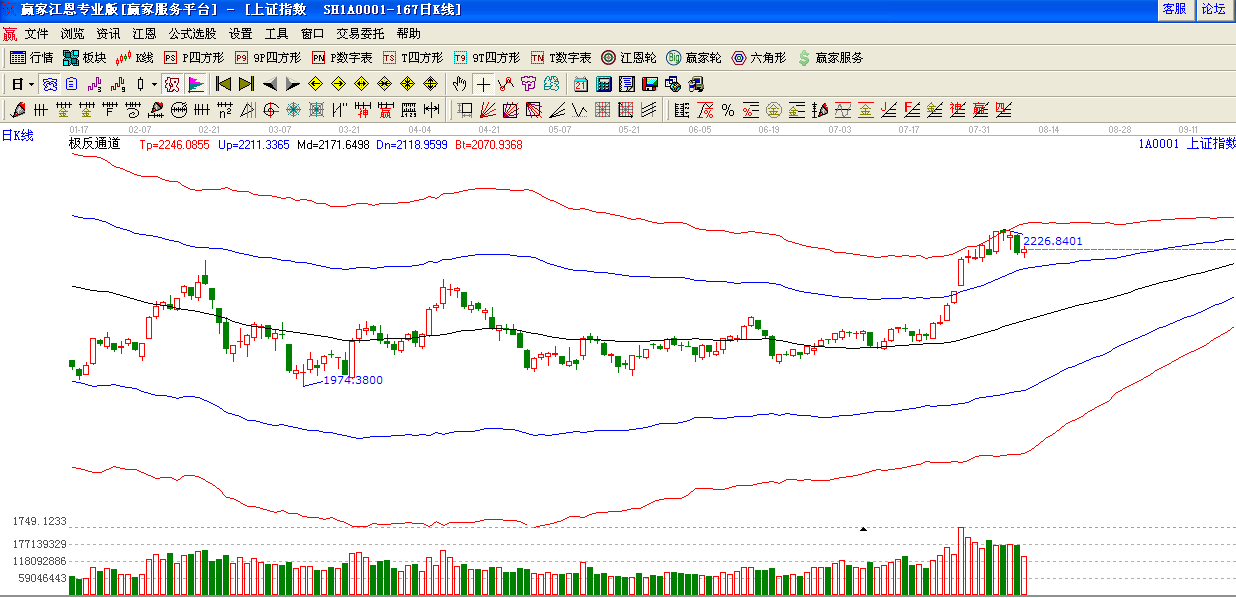1236x598 pixels.
Task: Jump to the first bar with skip-back arrow
Action: coord(224,84)
